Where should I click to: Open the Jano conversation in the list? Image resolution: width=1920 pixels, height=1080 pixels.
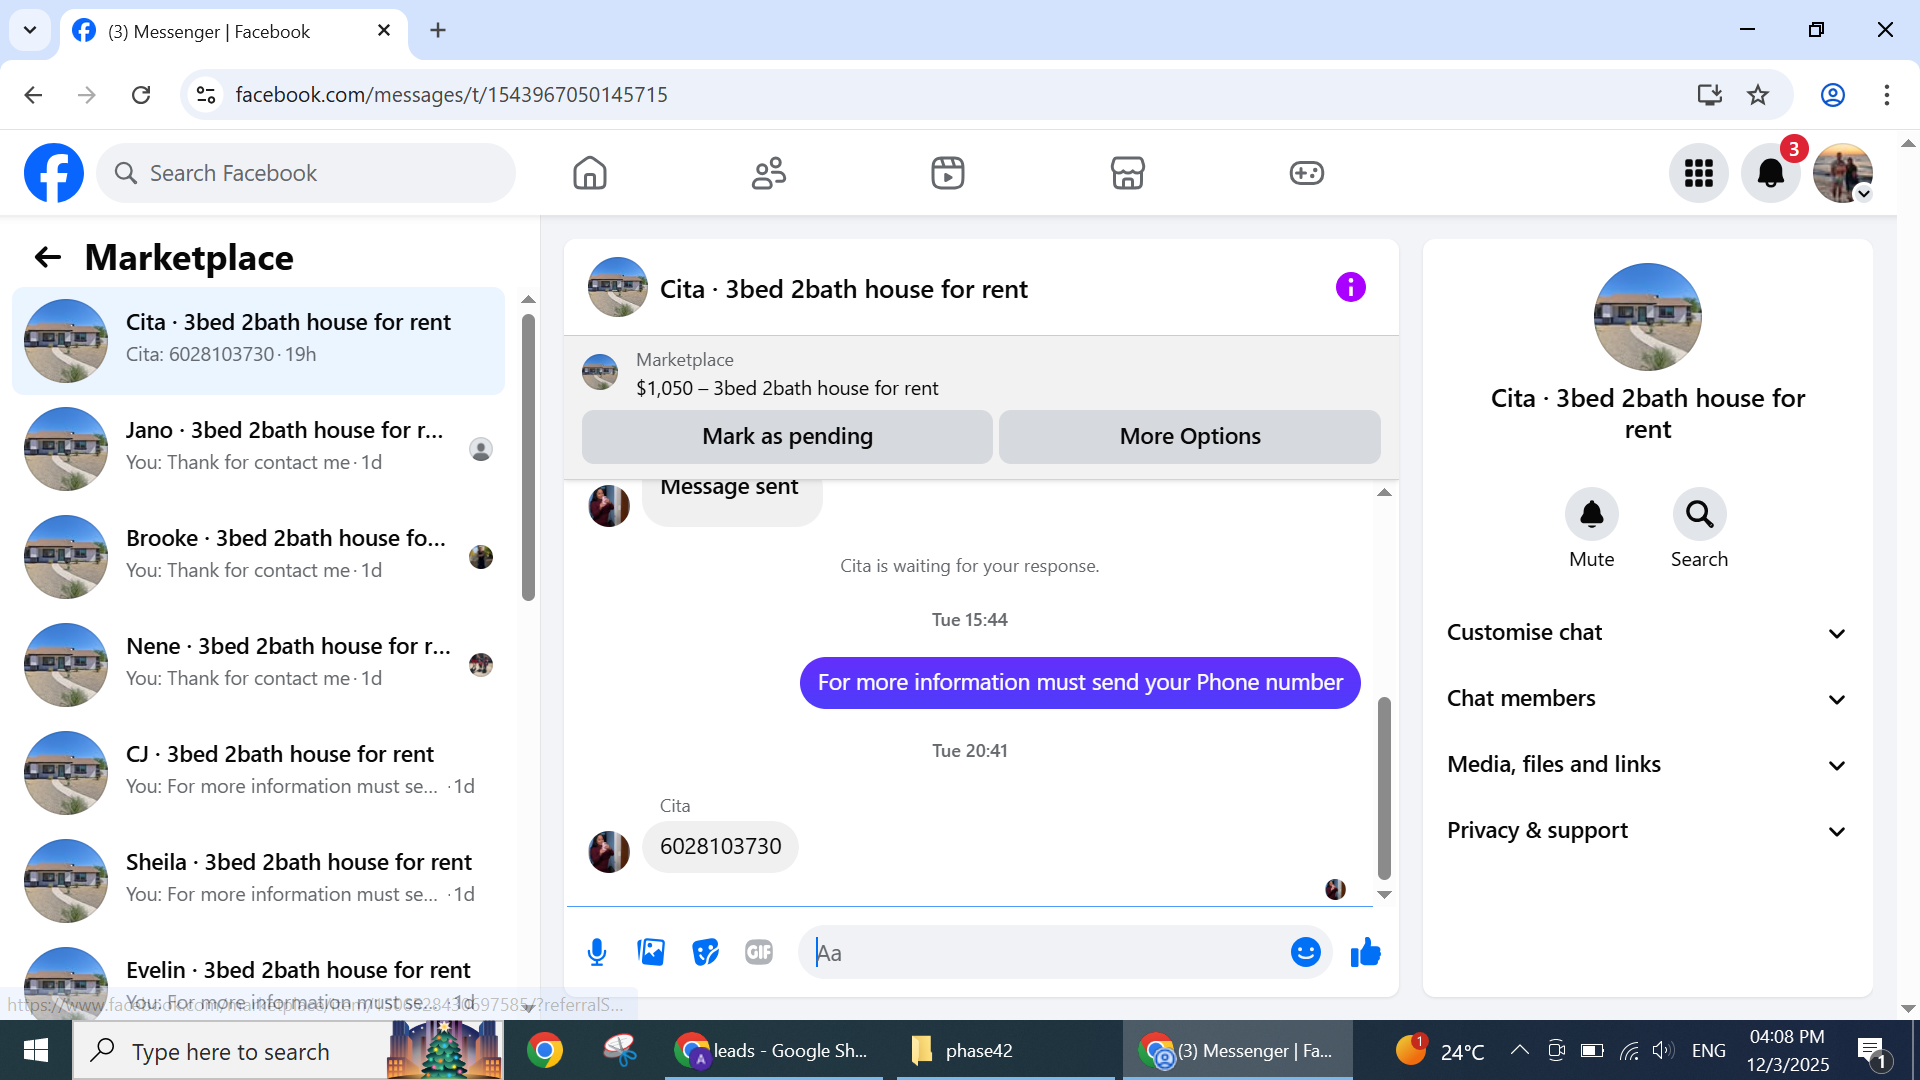click(x=258, y=449)
